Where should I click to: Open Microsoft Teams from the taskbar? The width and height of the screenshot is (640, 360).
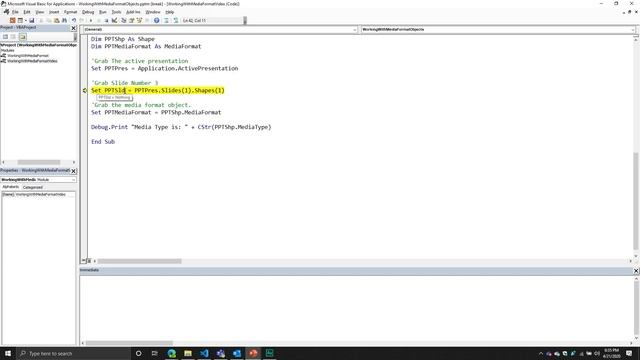[220, 353]
